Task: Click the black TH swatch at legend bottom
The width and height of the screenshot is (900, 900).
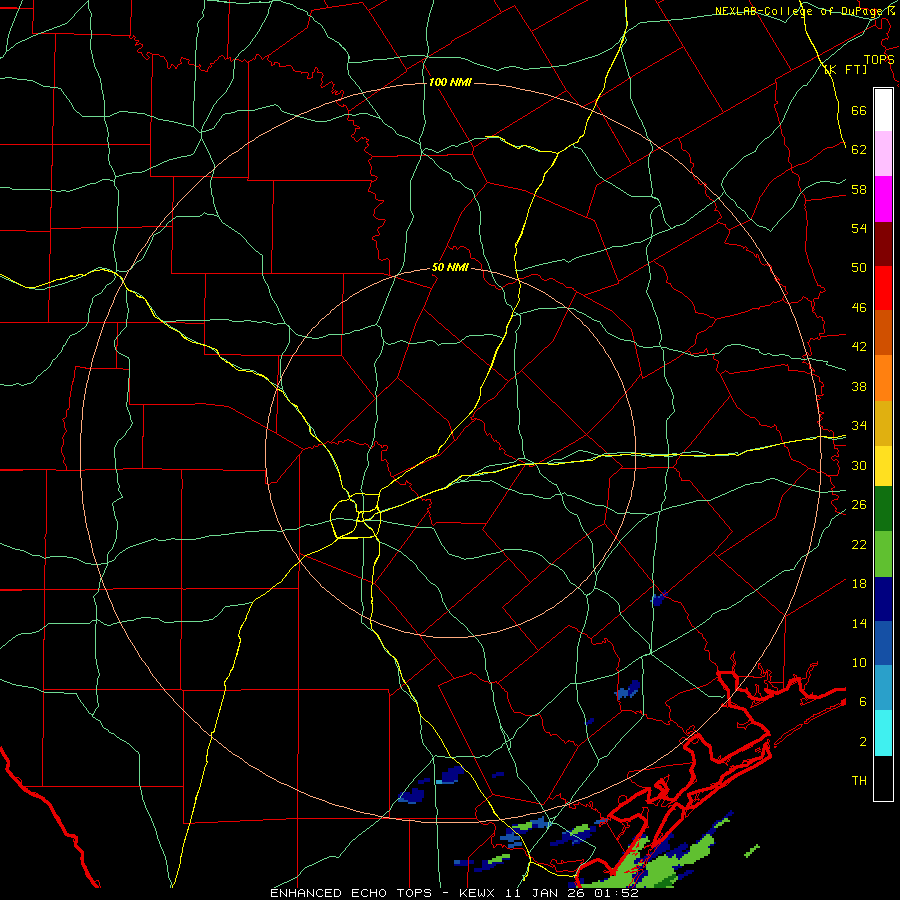Action: pyautogui.click(x=883, y=778)
